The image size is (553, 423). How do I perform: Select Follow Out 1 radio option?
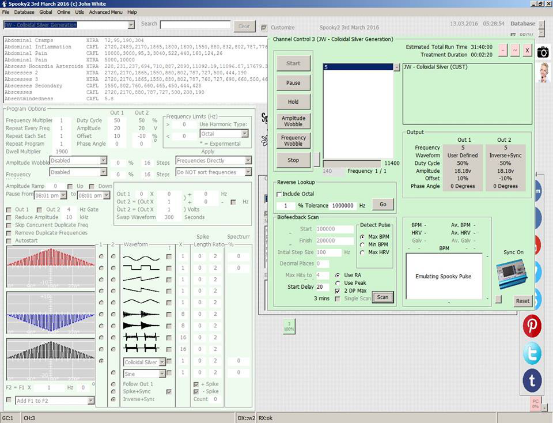coord(113,384)
